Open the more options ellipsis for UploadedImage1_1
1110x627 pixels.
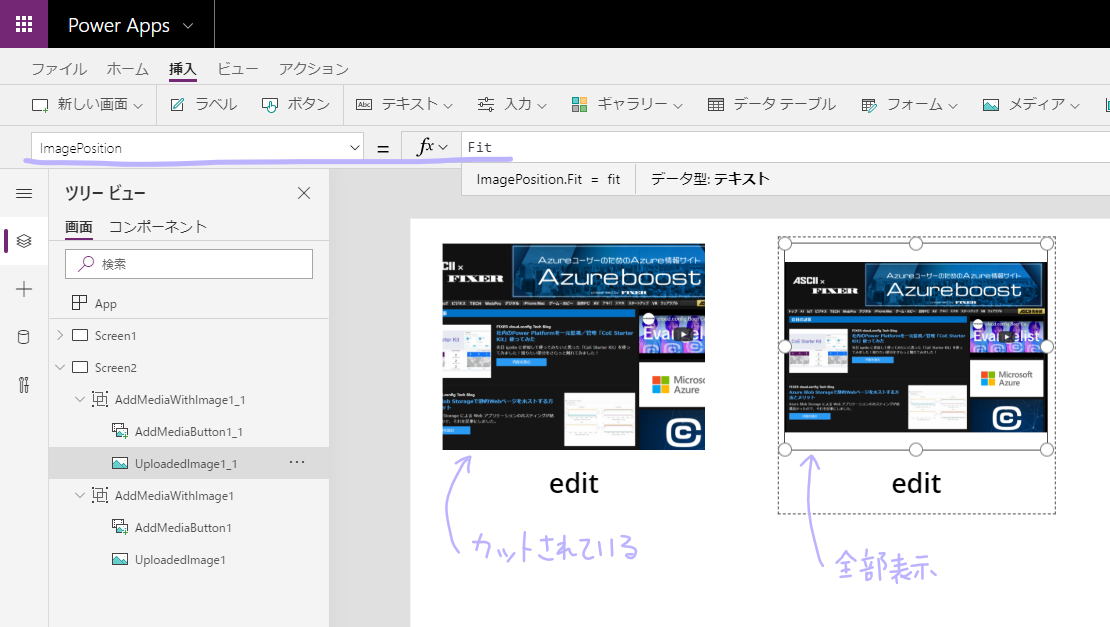[x=296, y=462]
